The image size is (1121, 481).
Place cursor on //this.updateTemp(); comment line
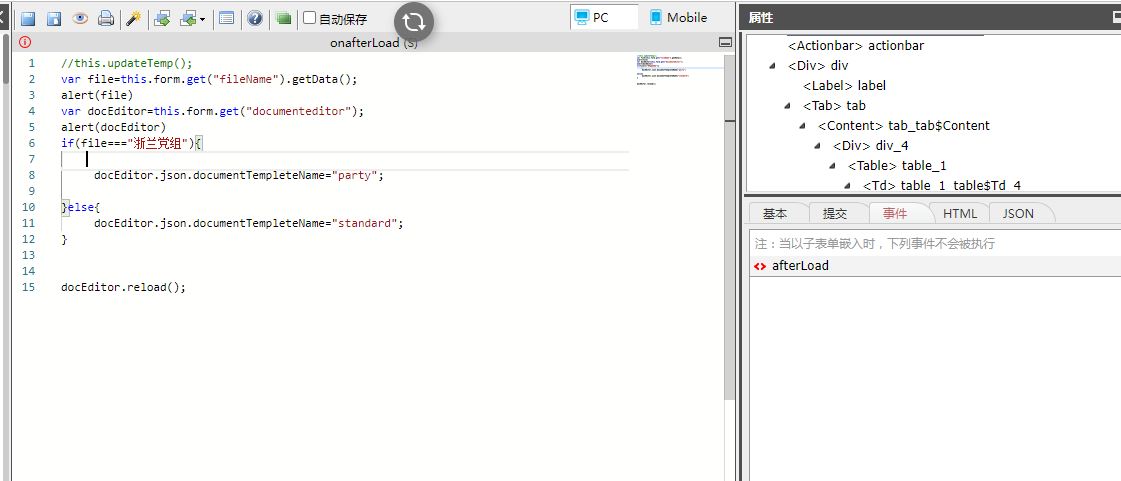coord(127,63)
